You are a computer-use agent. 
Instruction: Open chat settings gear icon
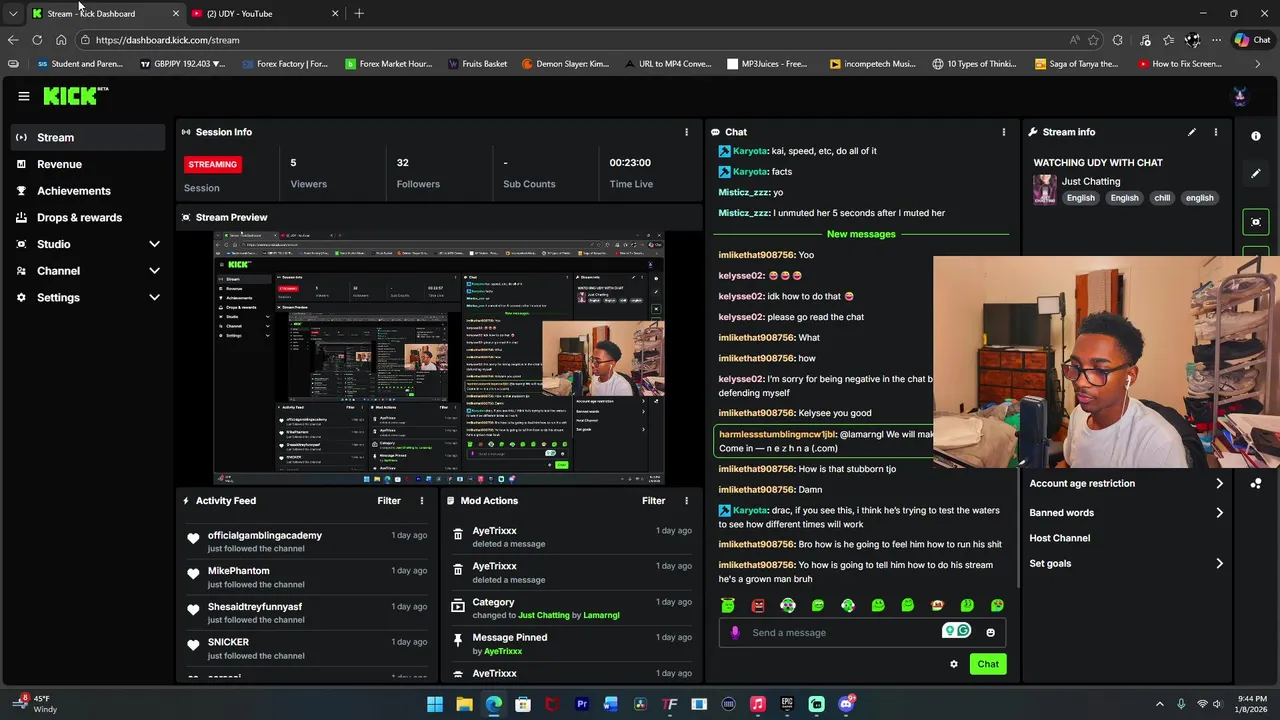(x=953, y=664)
